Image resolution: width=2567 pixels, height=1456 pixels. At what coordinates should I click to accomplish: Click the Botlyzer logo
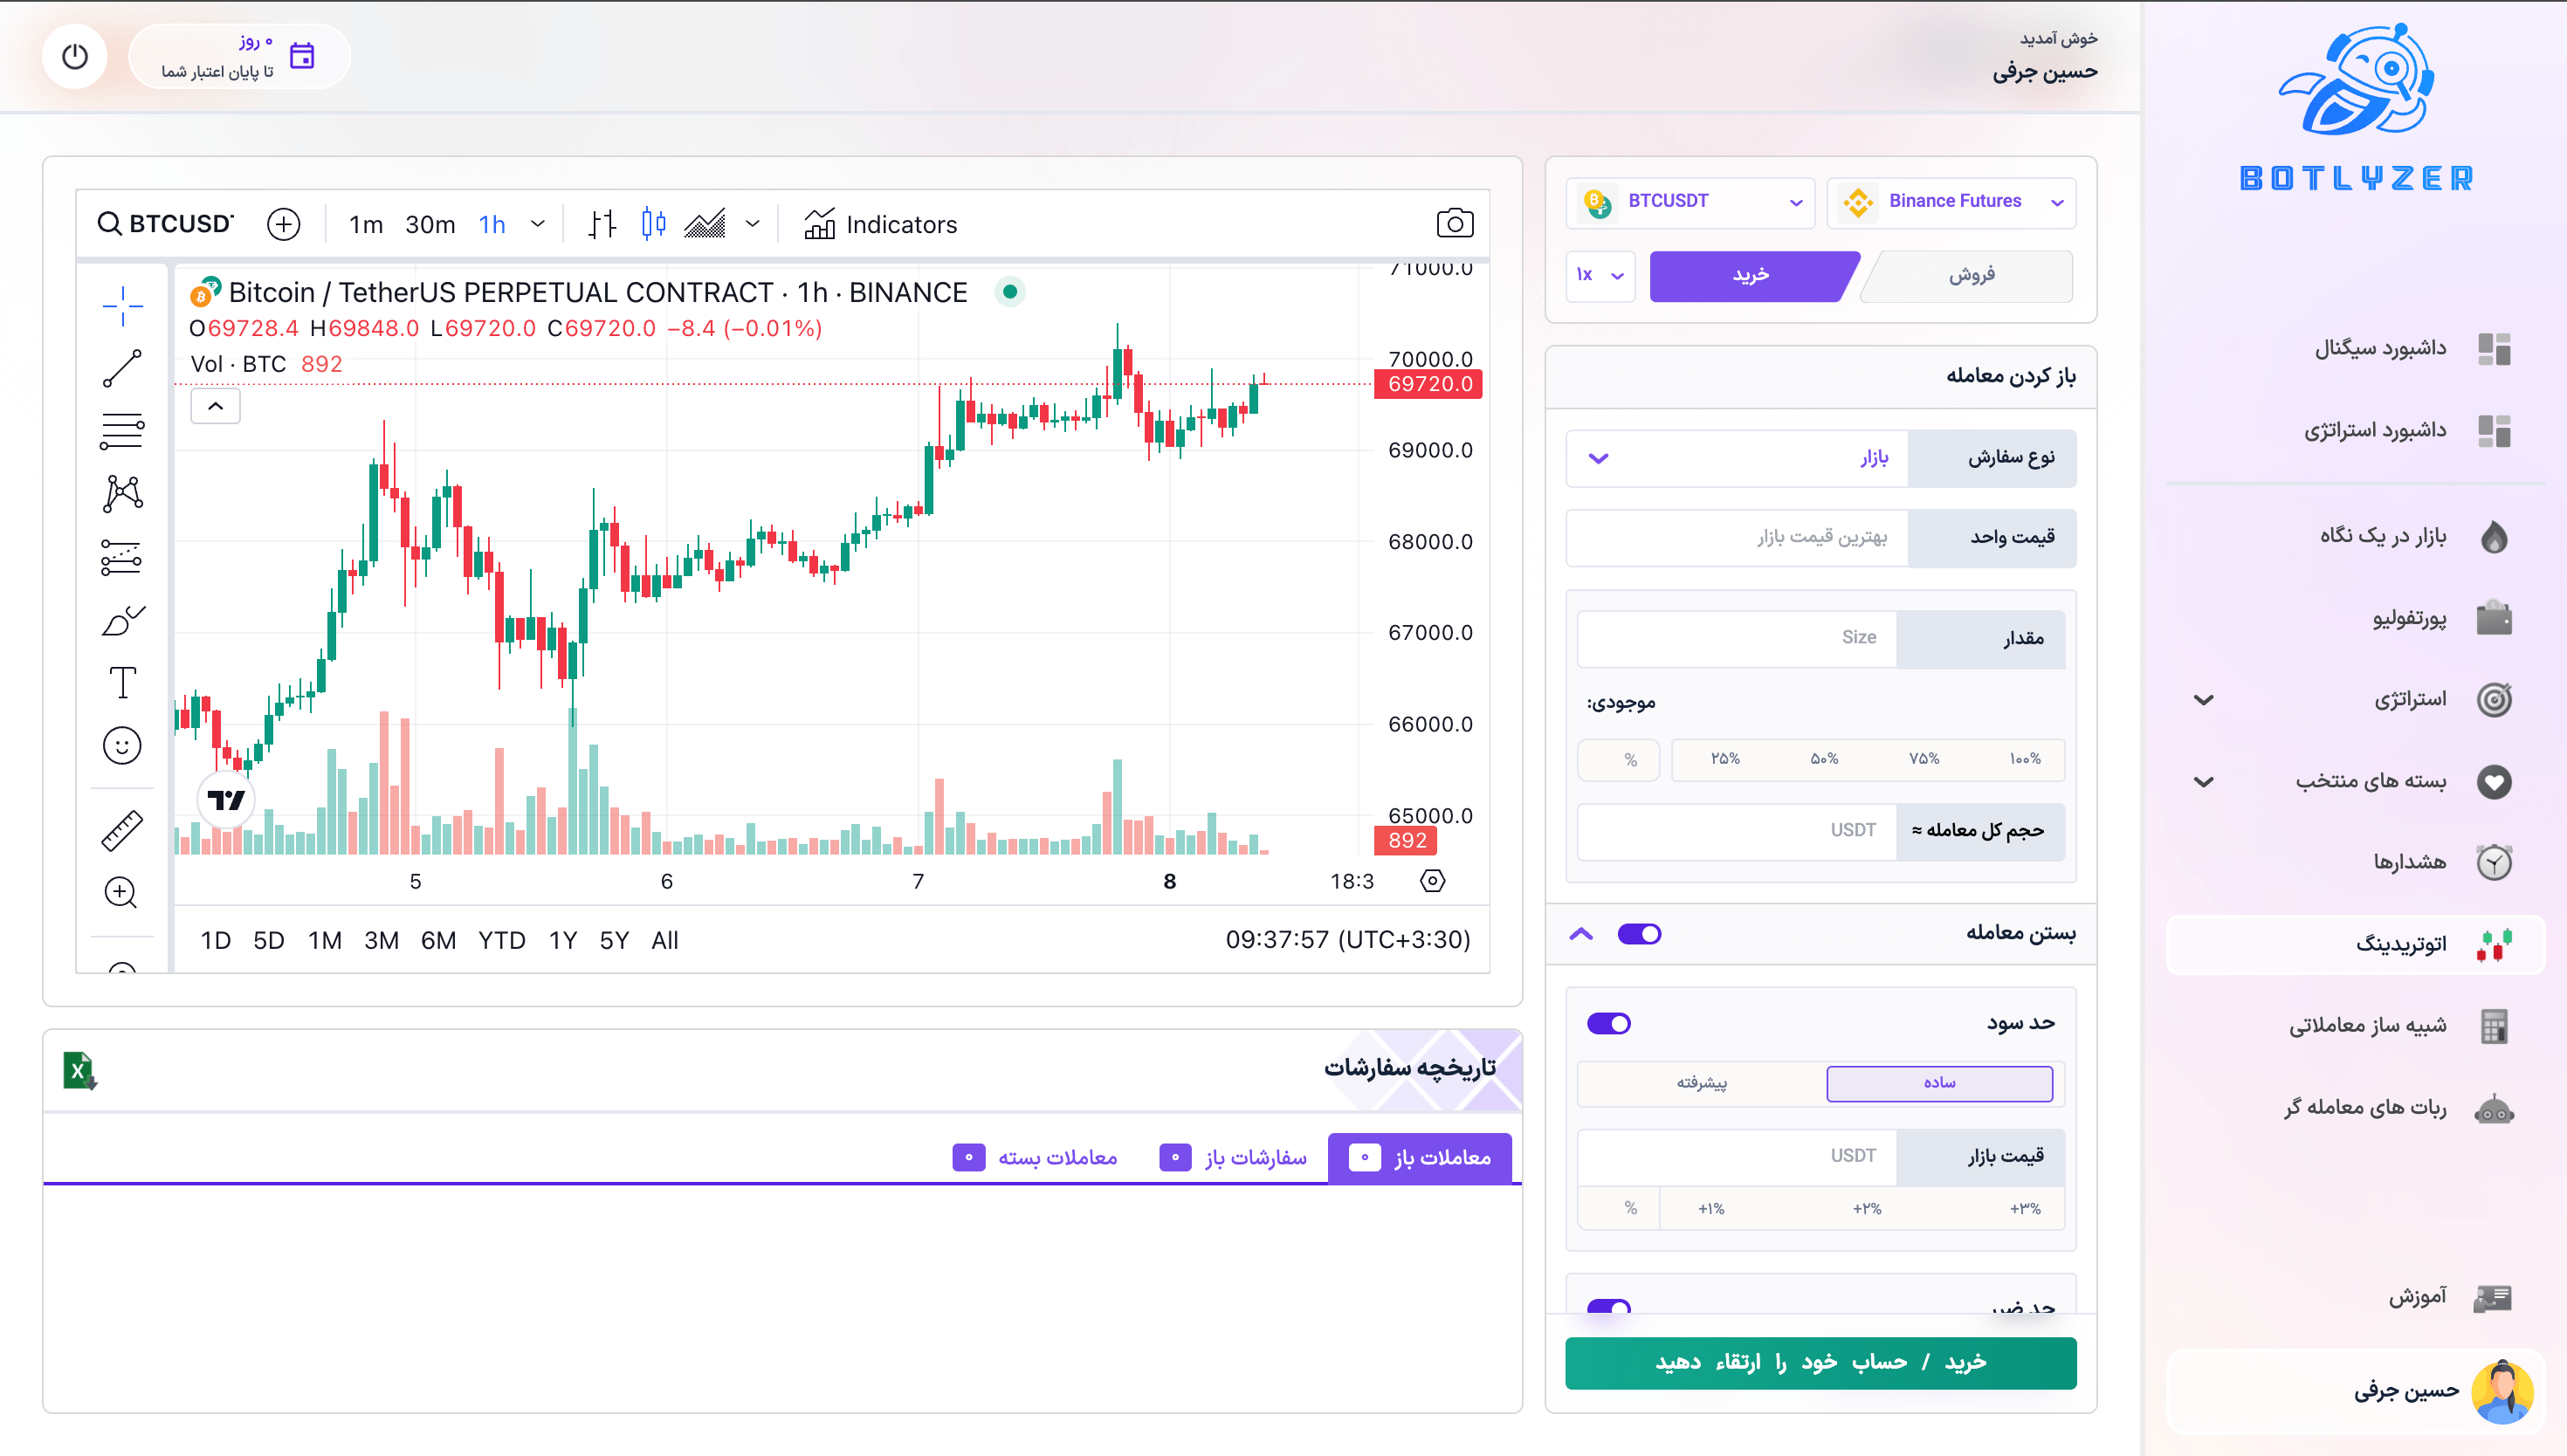[2356, 106]
